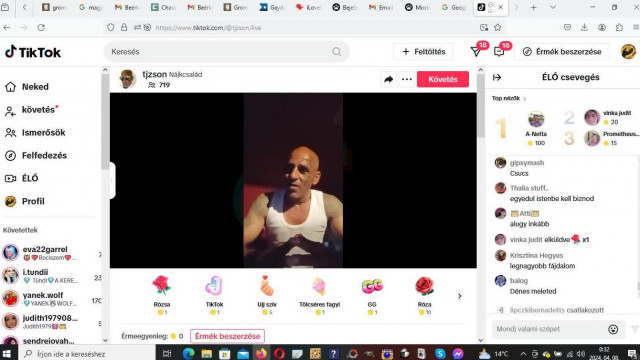List all tabs dropdown arrow
The image size is (640, 360).
[553, 7]
